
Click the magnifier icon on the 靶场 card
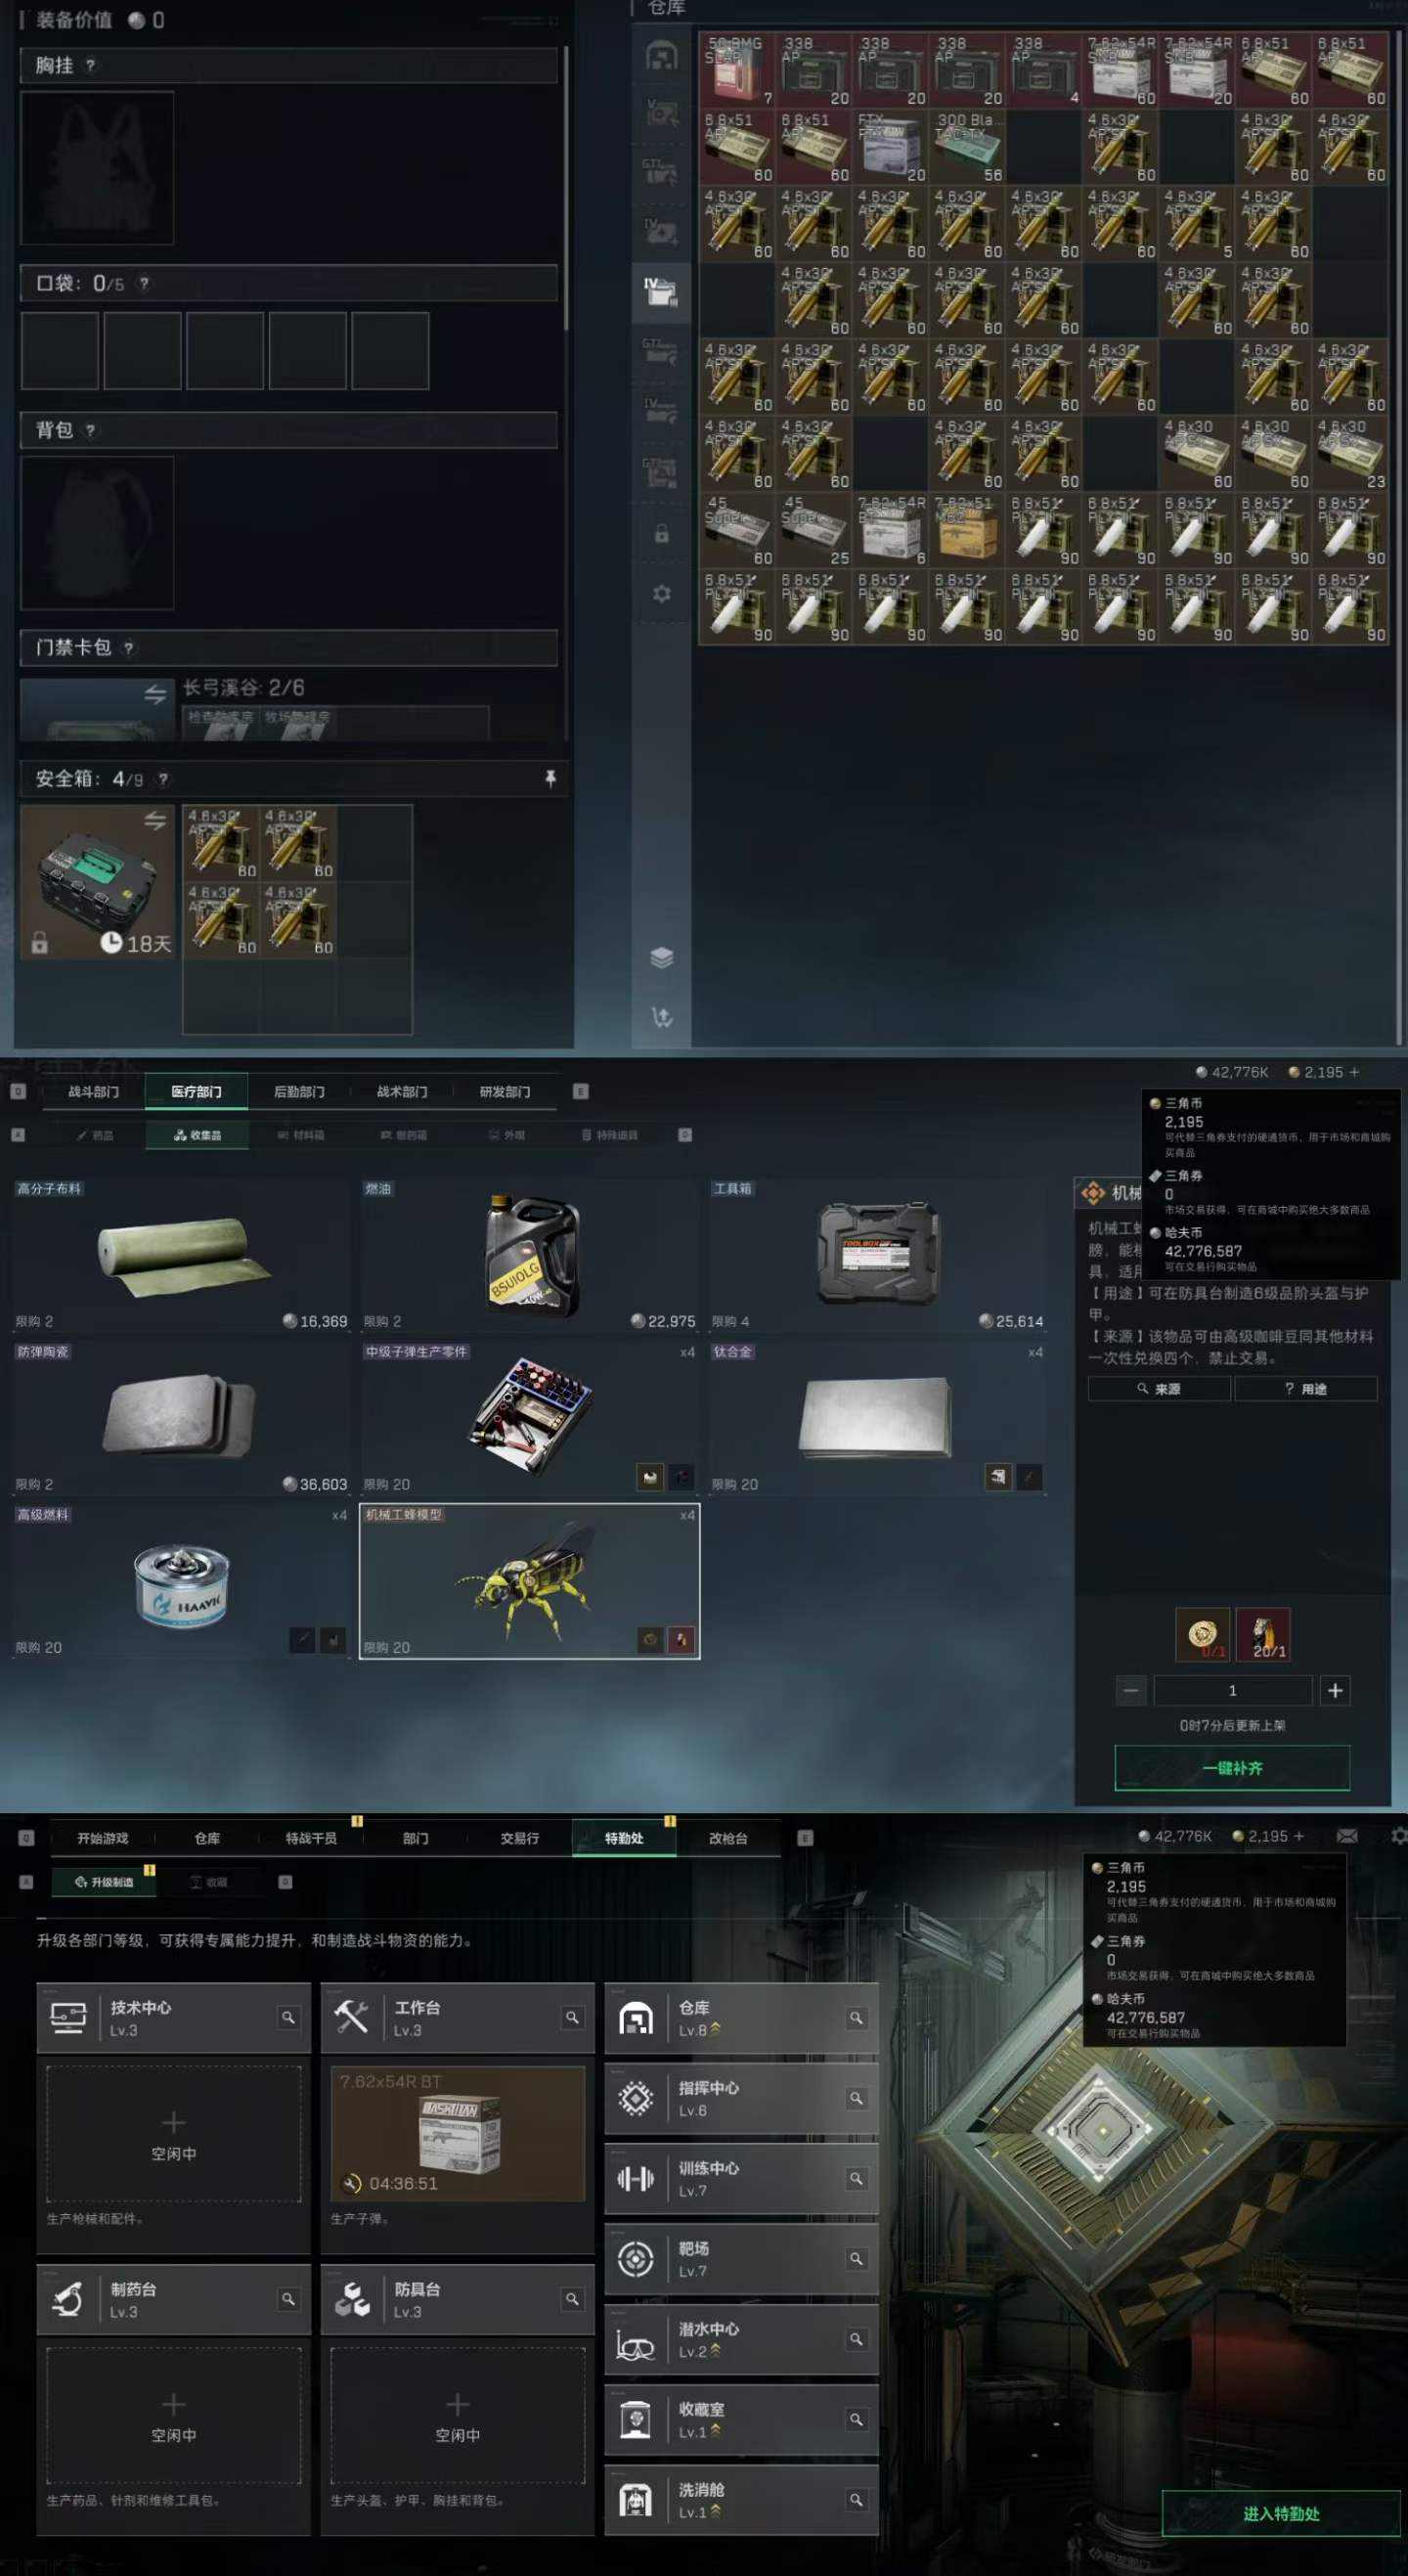pyautogui.click(x=856, y=2259)
